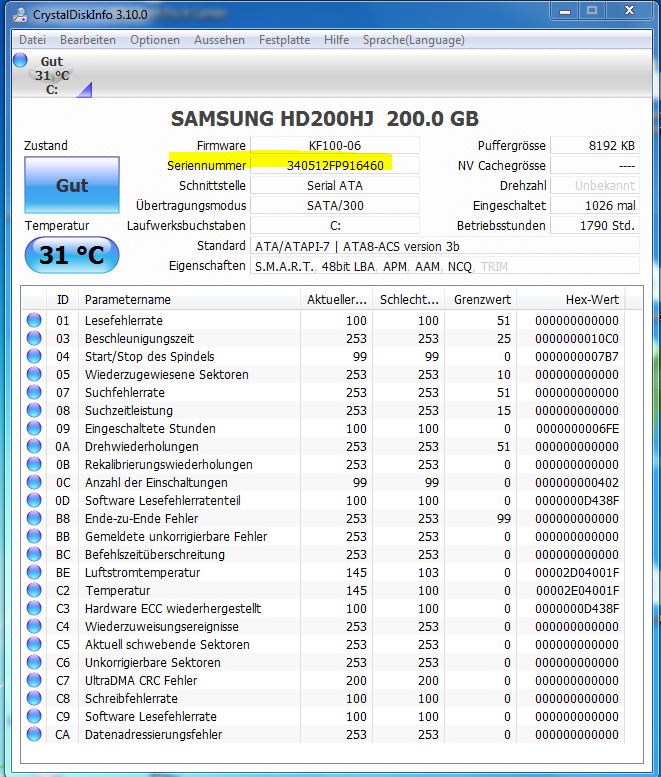
Task: Click status orb for Luftstromtemperatur row
Action: [x=34, y=572]
